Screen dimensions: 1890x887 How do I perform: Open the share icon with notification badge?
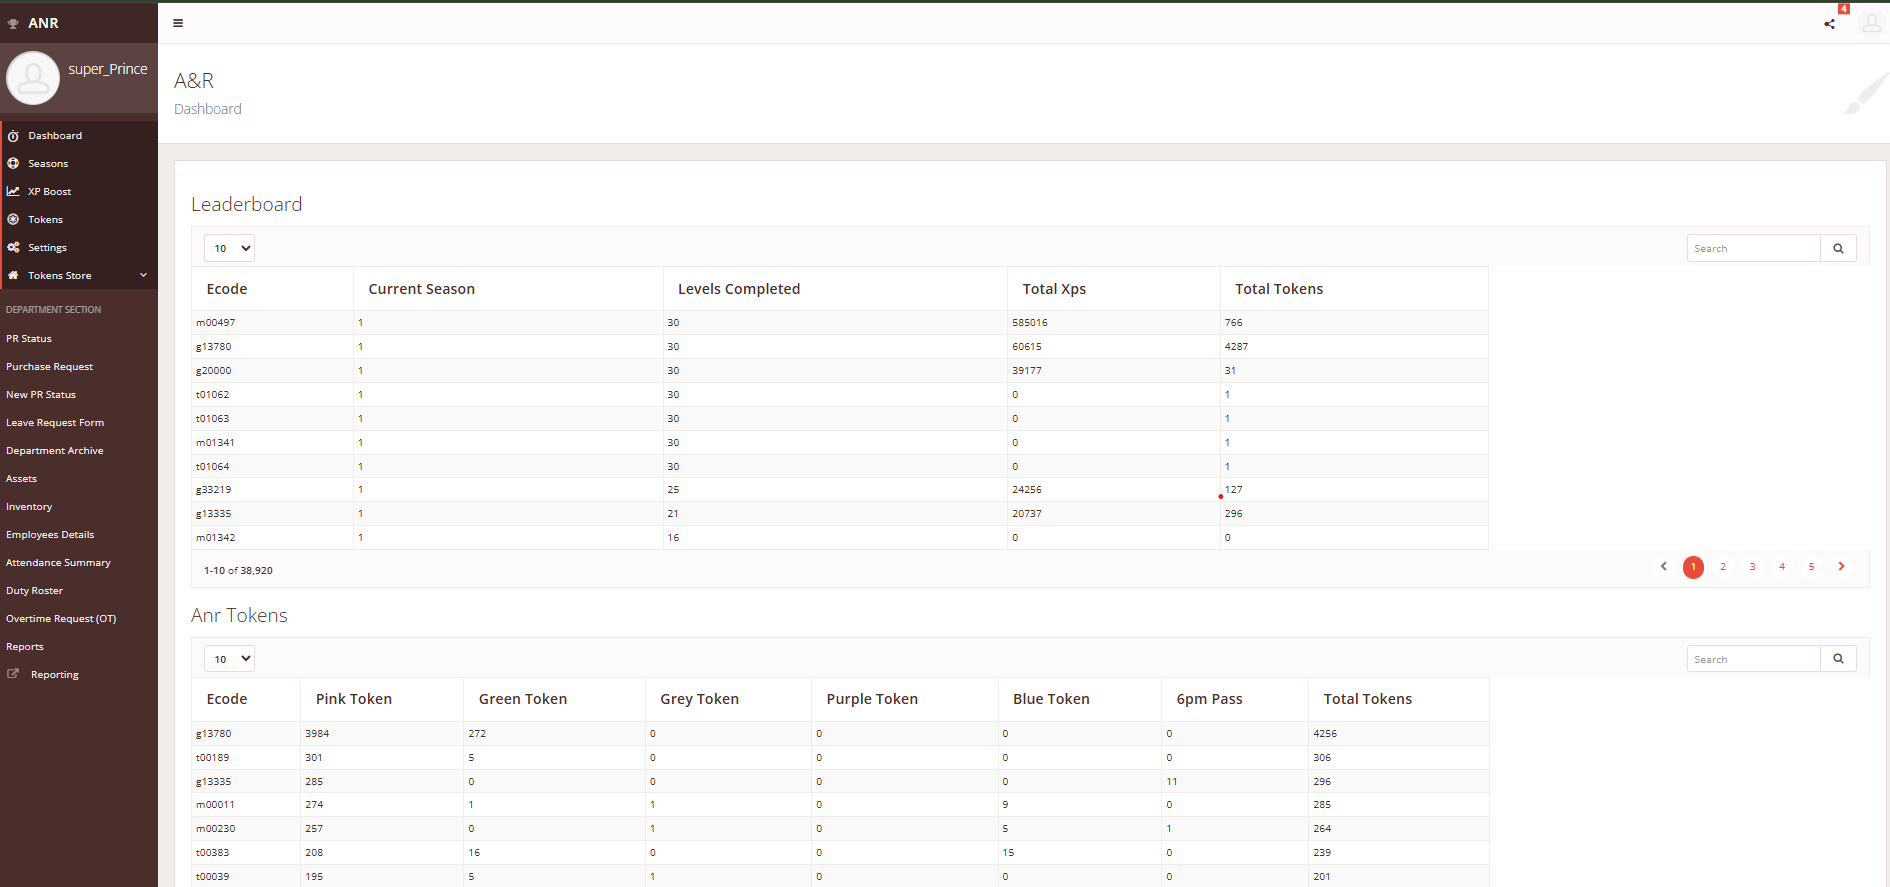click(1829, 24)
